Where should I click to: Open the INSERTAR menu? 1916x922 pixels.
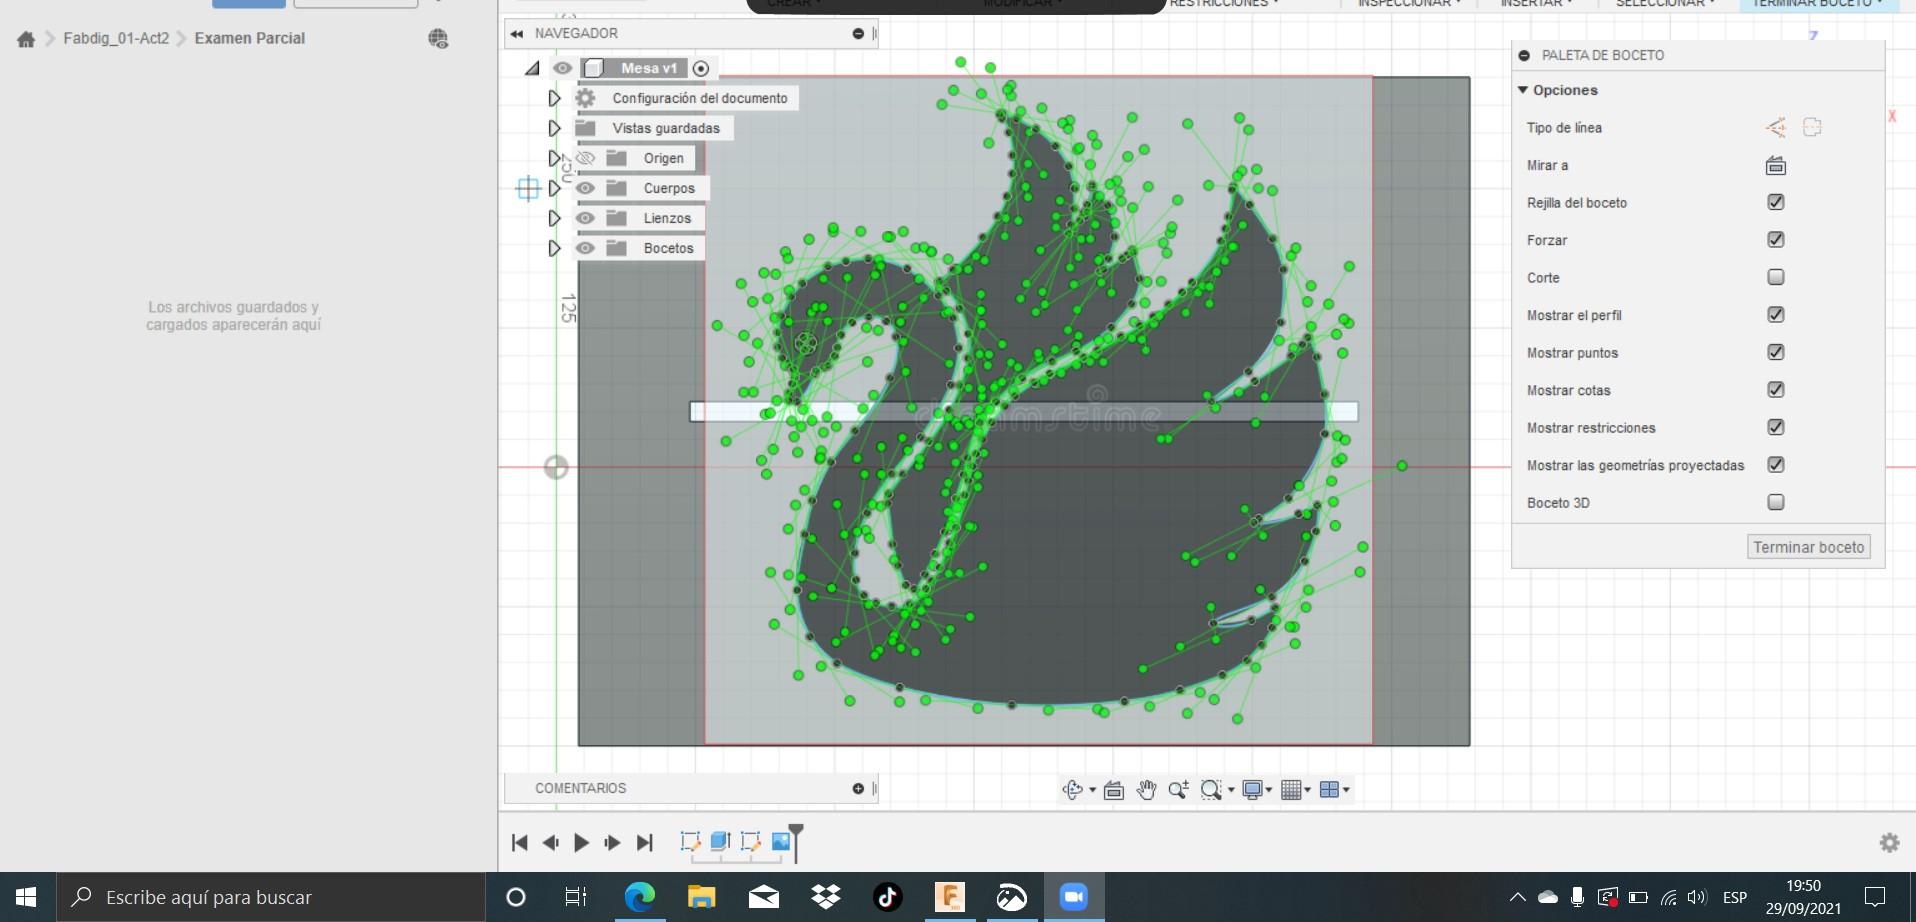pos(1536,4)
